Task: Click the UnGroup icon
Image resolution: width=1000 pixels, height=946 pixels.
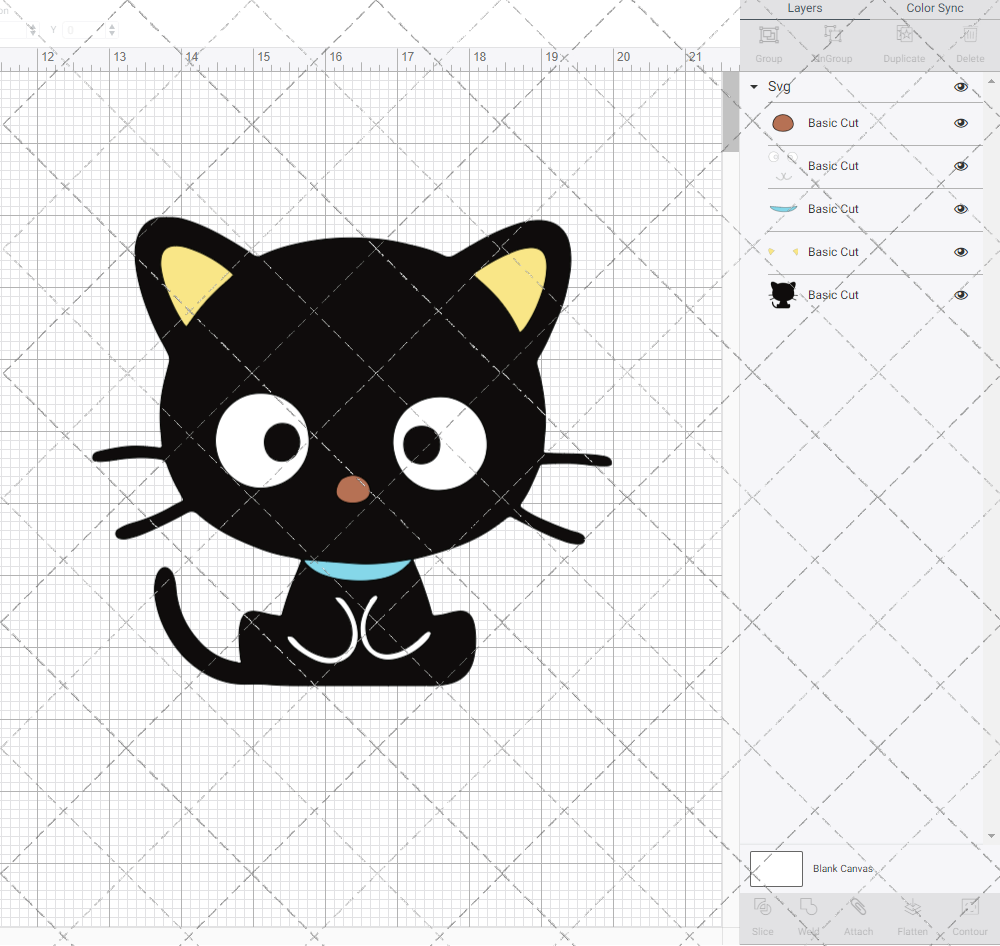Action: (x=832, y=35)
